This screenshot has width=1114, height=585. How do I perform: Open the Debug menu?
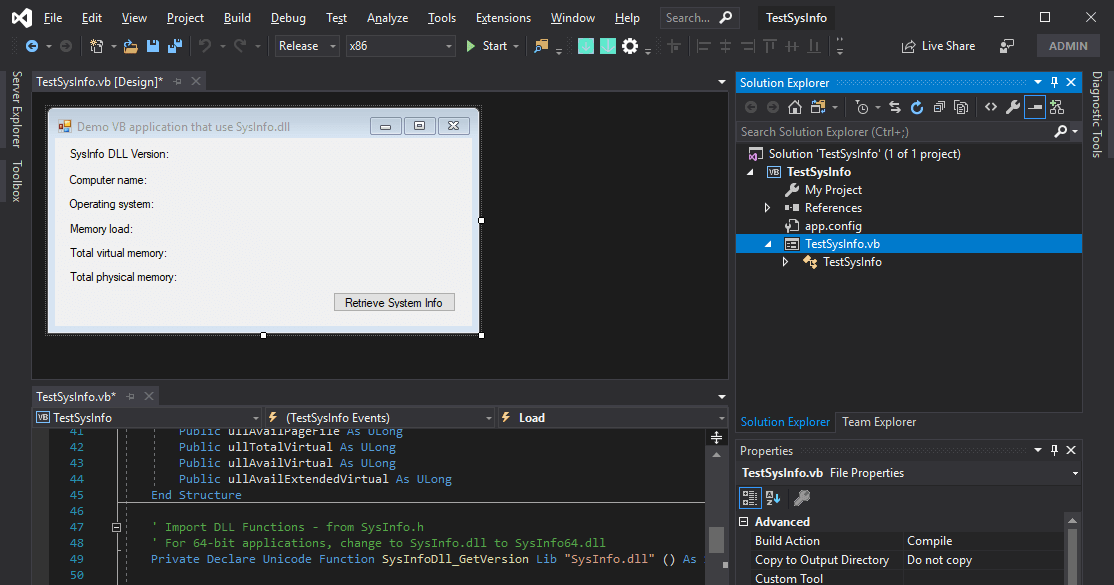[287, 17]
